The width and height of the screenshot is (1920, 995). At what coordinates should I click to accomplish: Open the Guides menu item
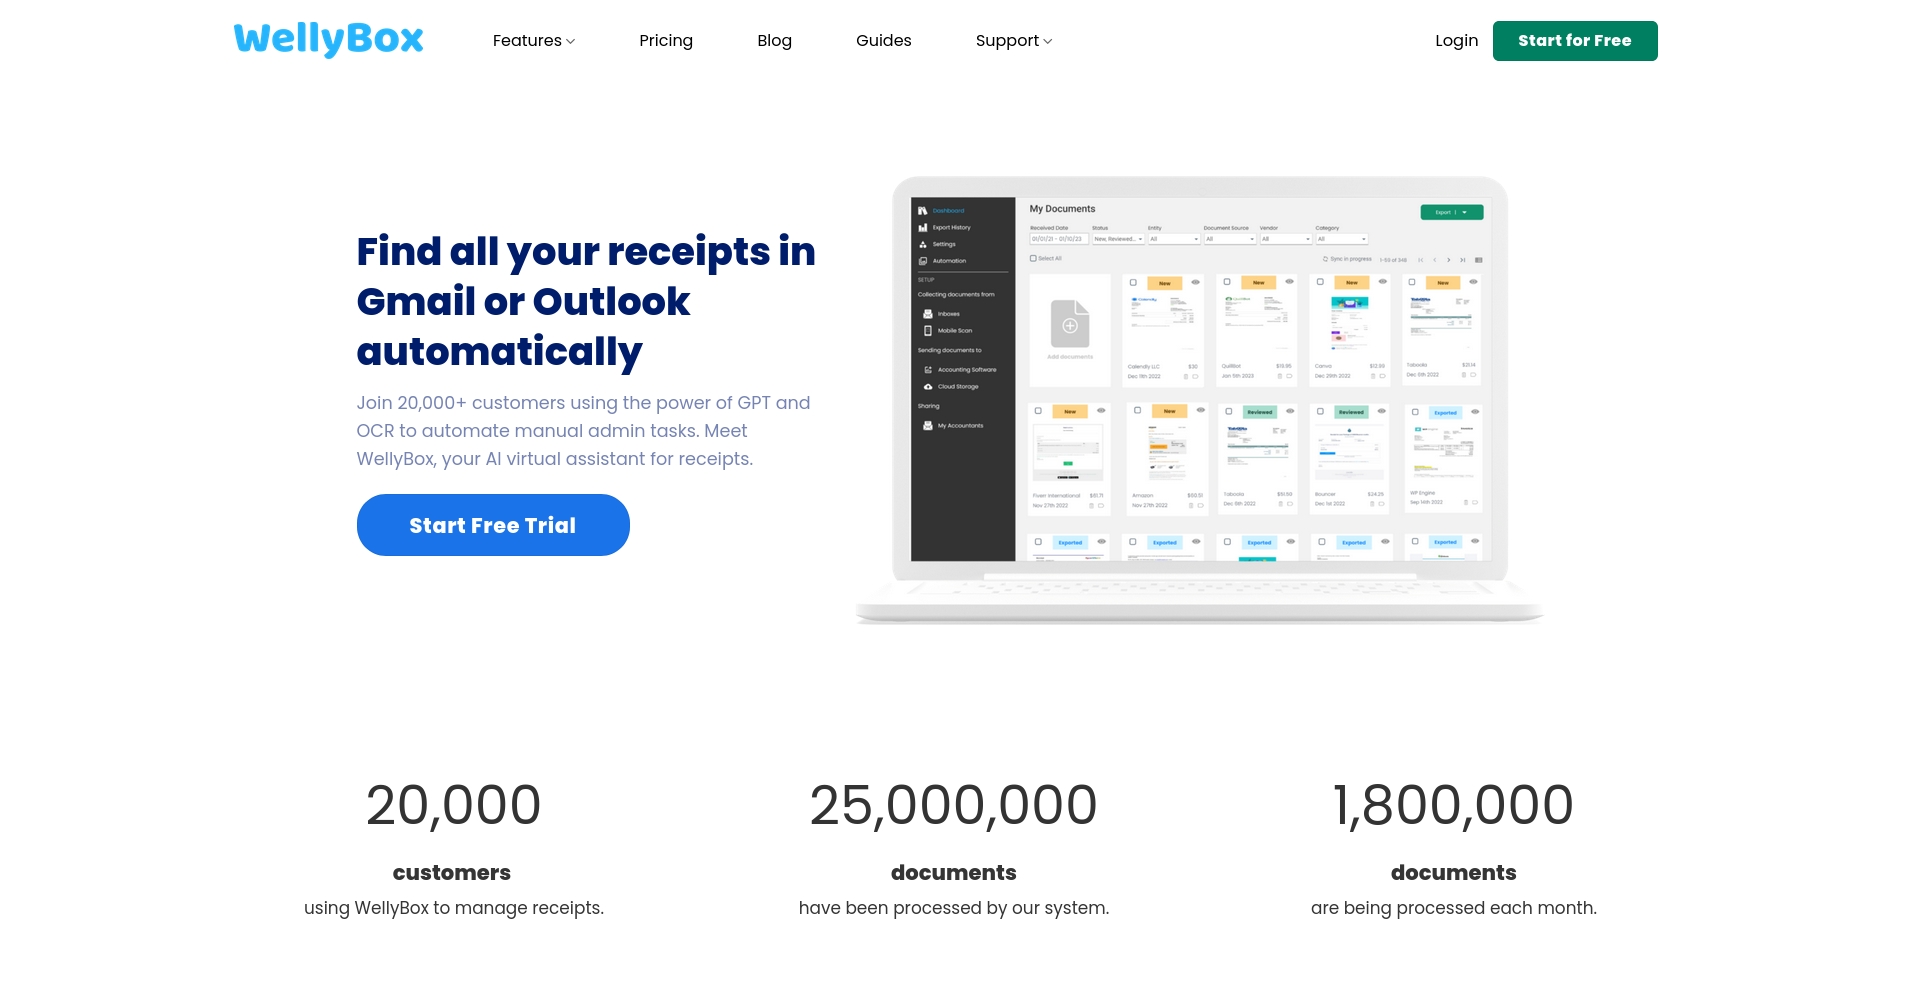tap(883, 41)
